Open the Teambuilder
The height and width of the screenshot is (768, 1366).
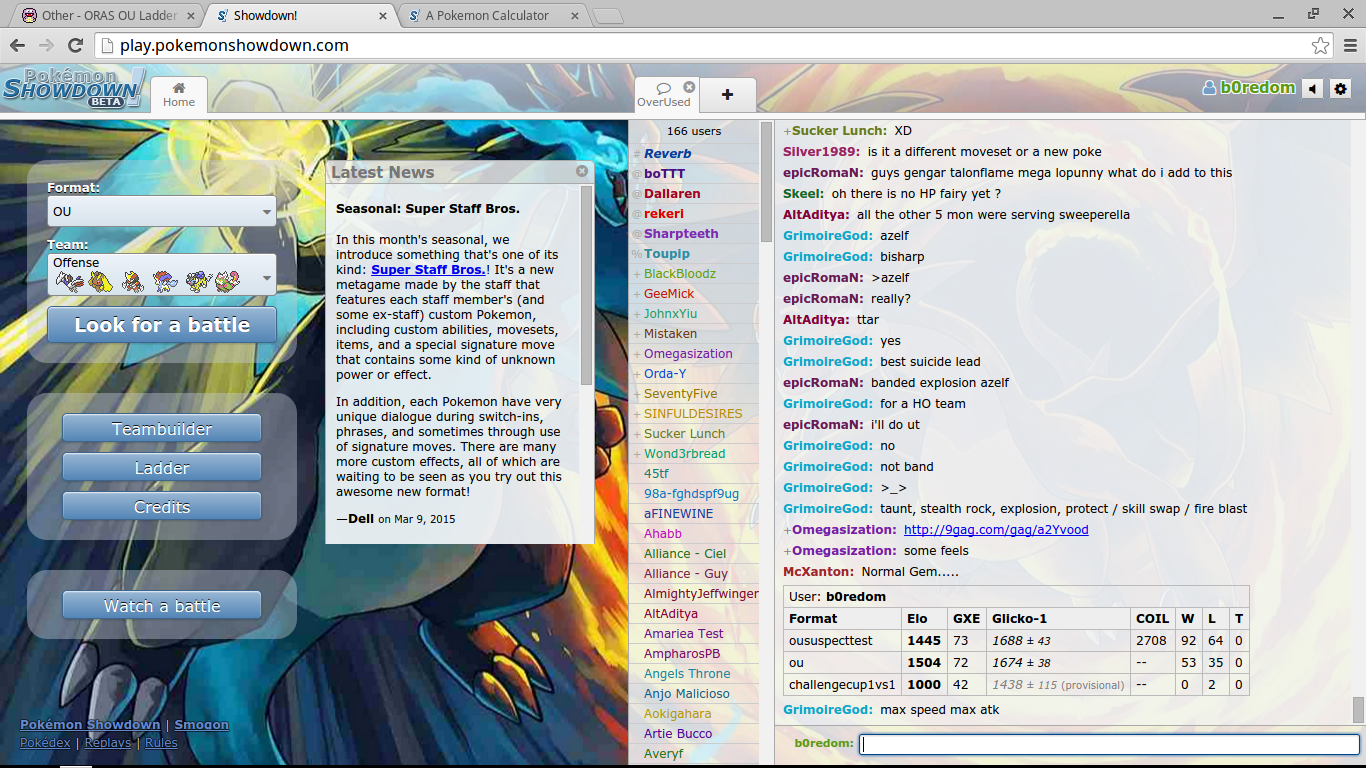point(162,429)
